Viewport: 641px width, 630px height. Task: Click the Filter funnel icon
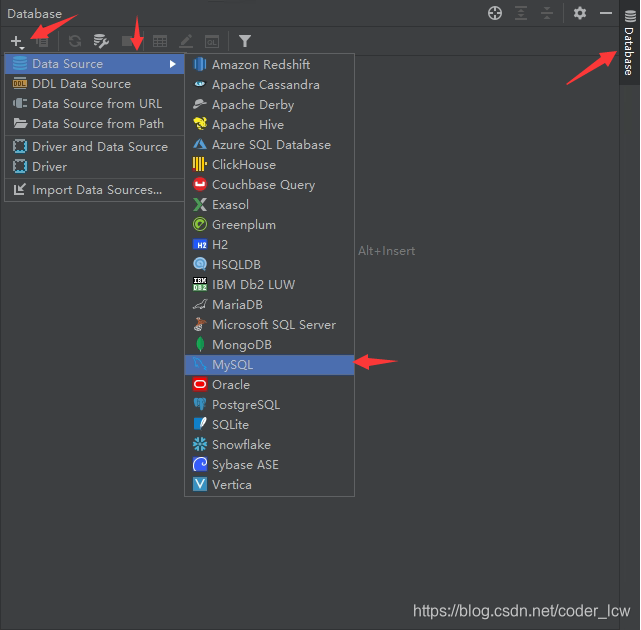(244, 41)
